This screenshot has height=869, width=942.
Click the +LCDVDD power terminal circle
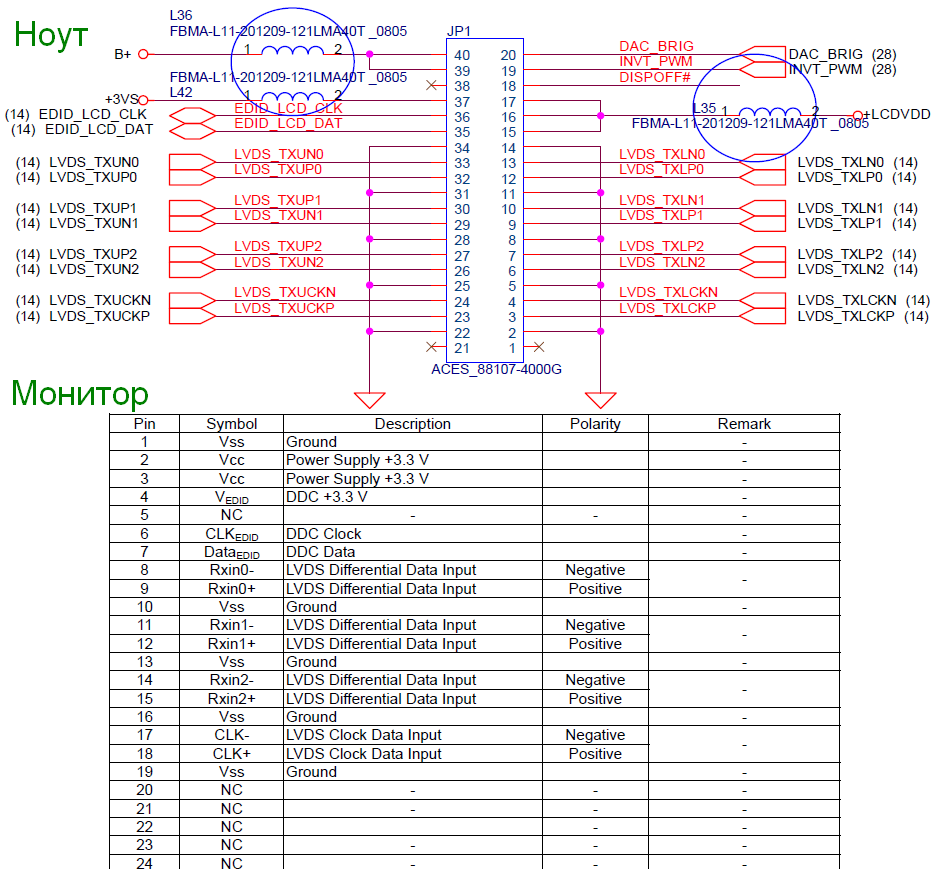click(x=857, y=116)
